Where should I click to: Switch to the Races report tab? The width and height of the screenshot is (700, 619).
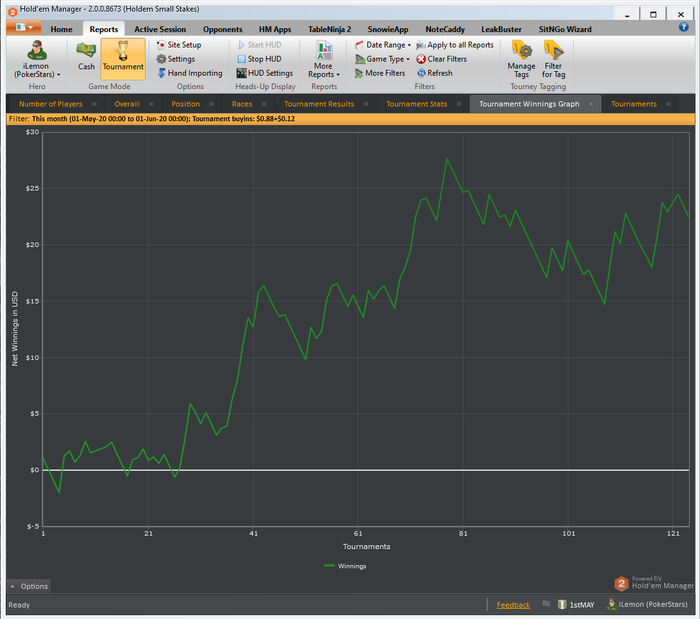(x=242, y=104)
